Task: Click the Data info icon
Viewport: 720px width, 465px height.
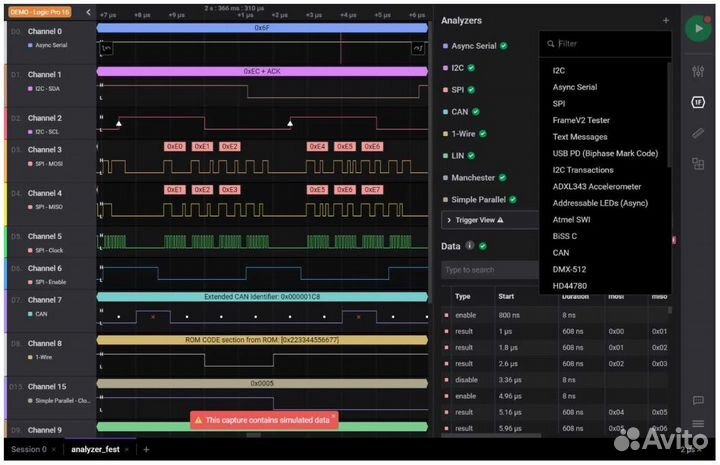Action: pos(482,246)
